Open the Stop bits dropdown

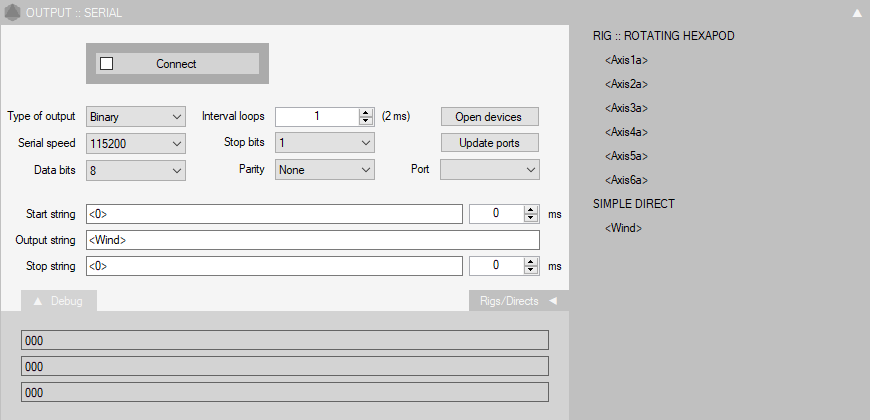[325, 143]
